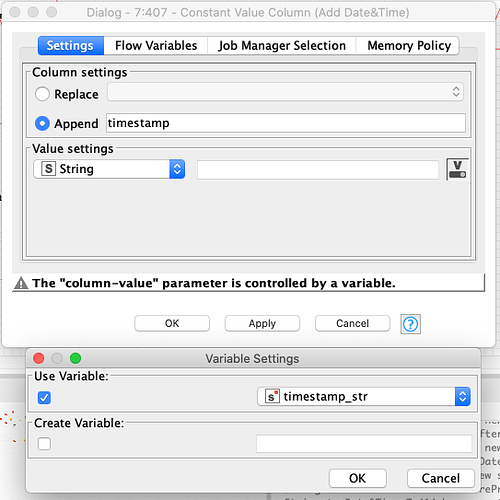Click Apply in the dialog

coord(262,323)
